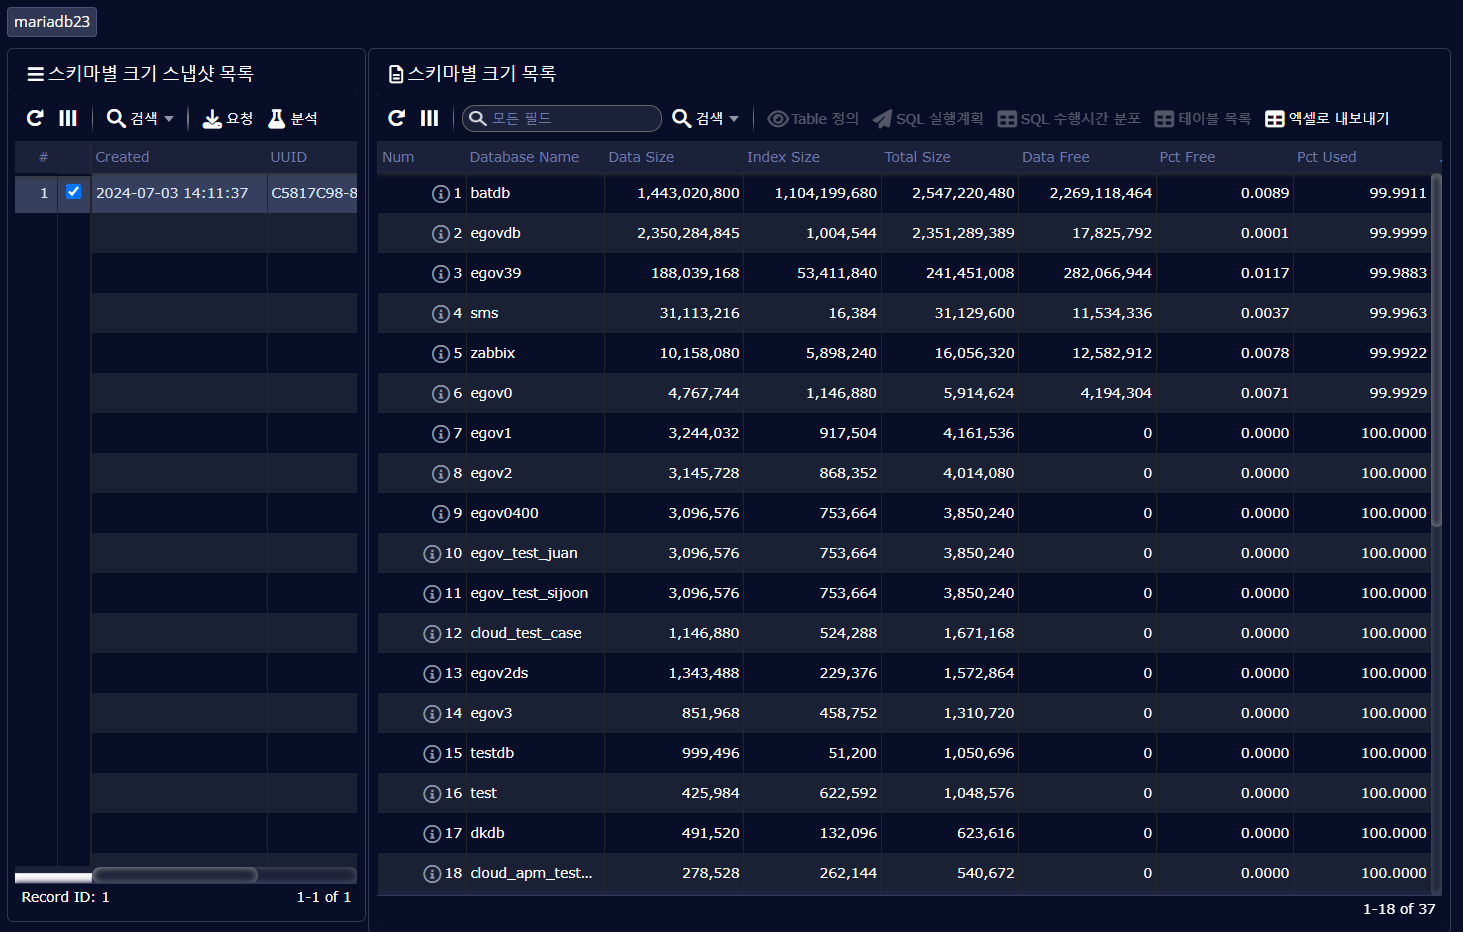Expand 검색 dropdown in snapshot list toolbar
Image resolution: width=1463 pixels, height=932 pixels.
pyautogui.click(x=141, y=118)
